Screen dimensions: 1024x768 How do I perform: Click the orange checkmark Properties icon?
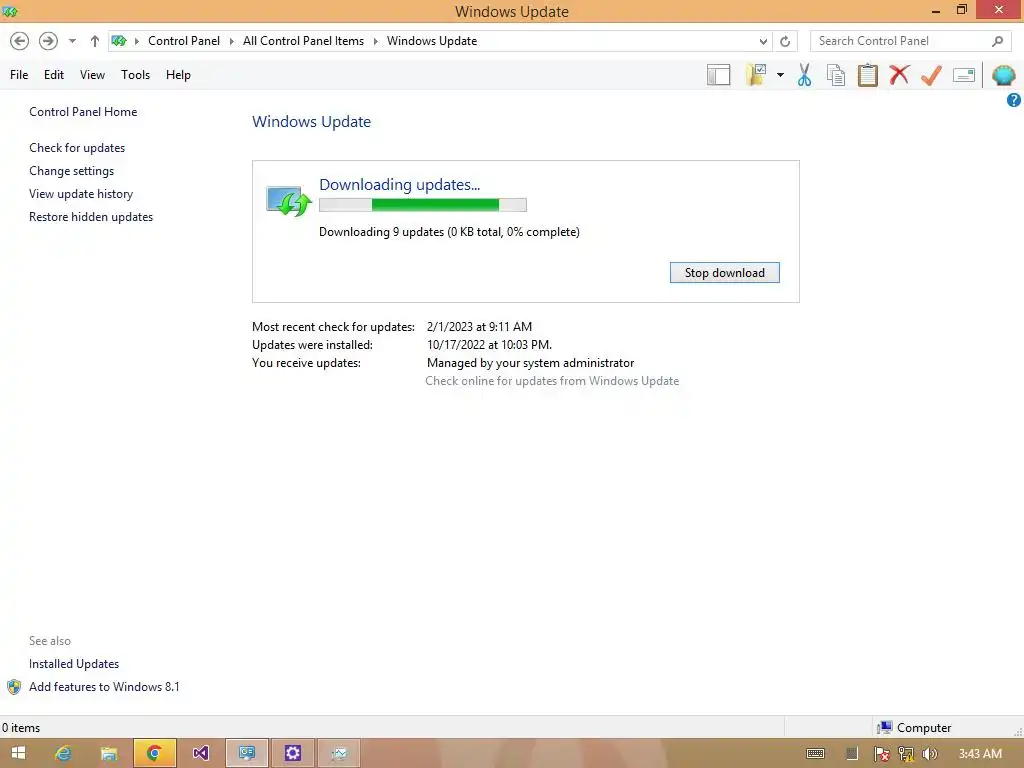pyautogui.click(x=931, y=75)
